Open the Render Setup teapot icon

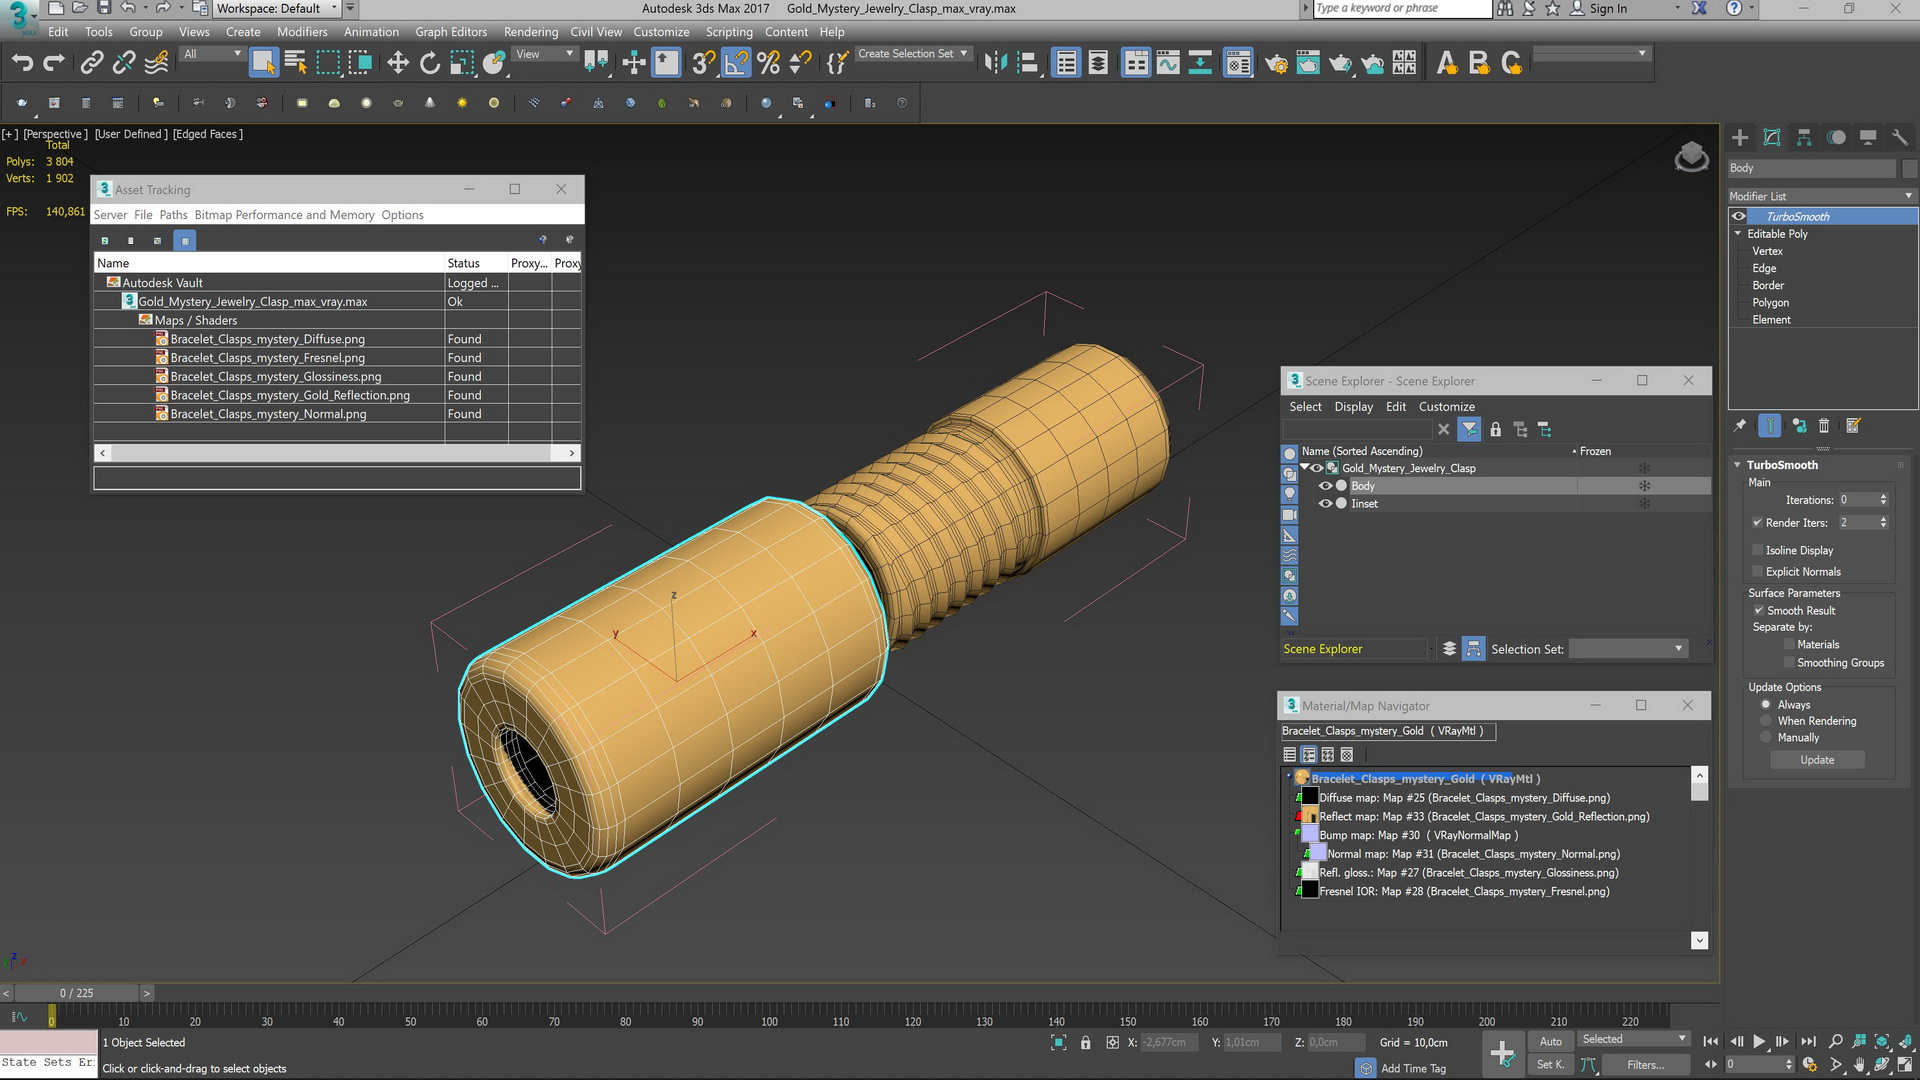(x=1276, y=63)
